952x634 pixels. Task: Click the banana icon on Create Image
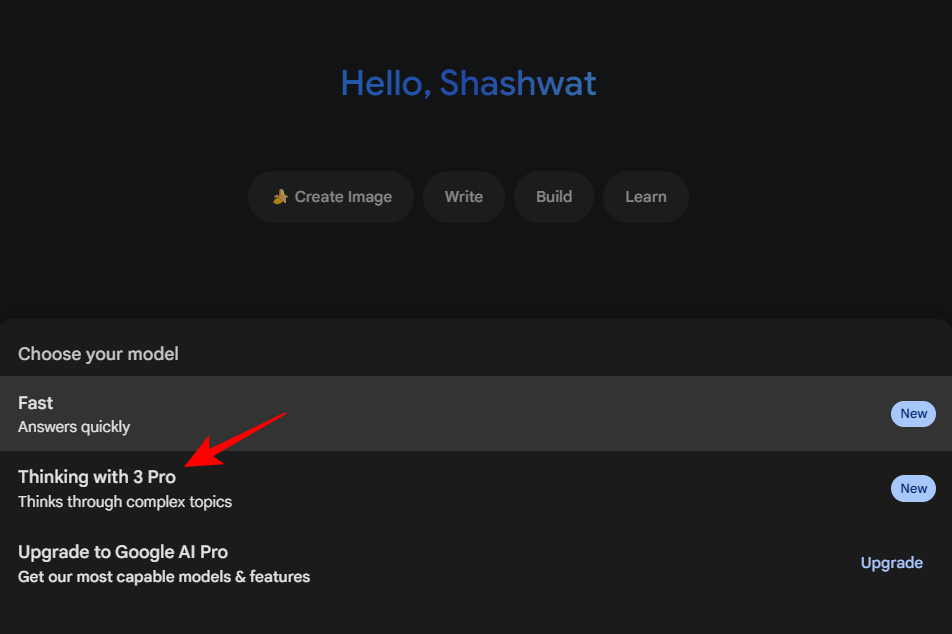pos(280,197)
